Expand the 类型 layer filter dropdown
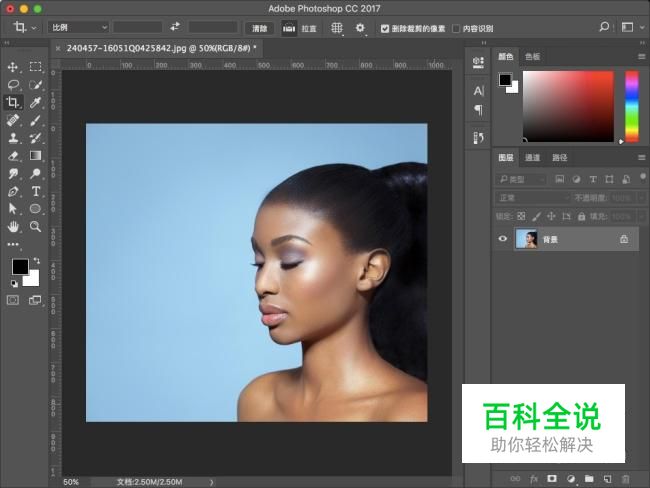650x488 pixels. 523,179
